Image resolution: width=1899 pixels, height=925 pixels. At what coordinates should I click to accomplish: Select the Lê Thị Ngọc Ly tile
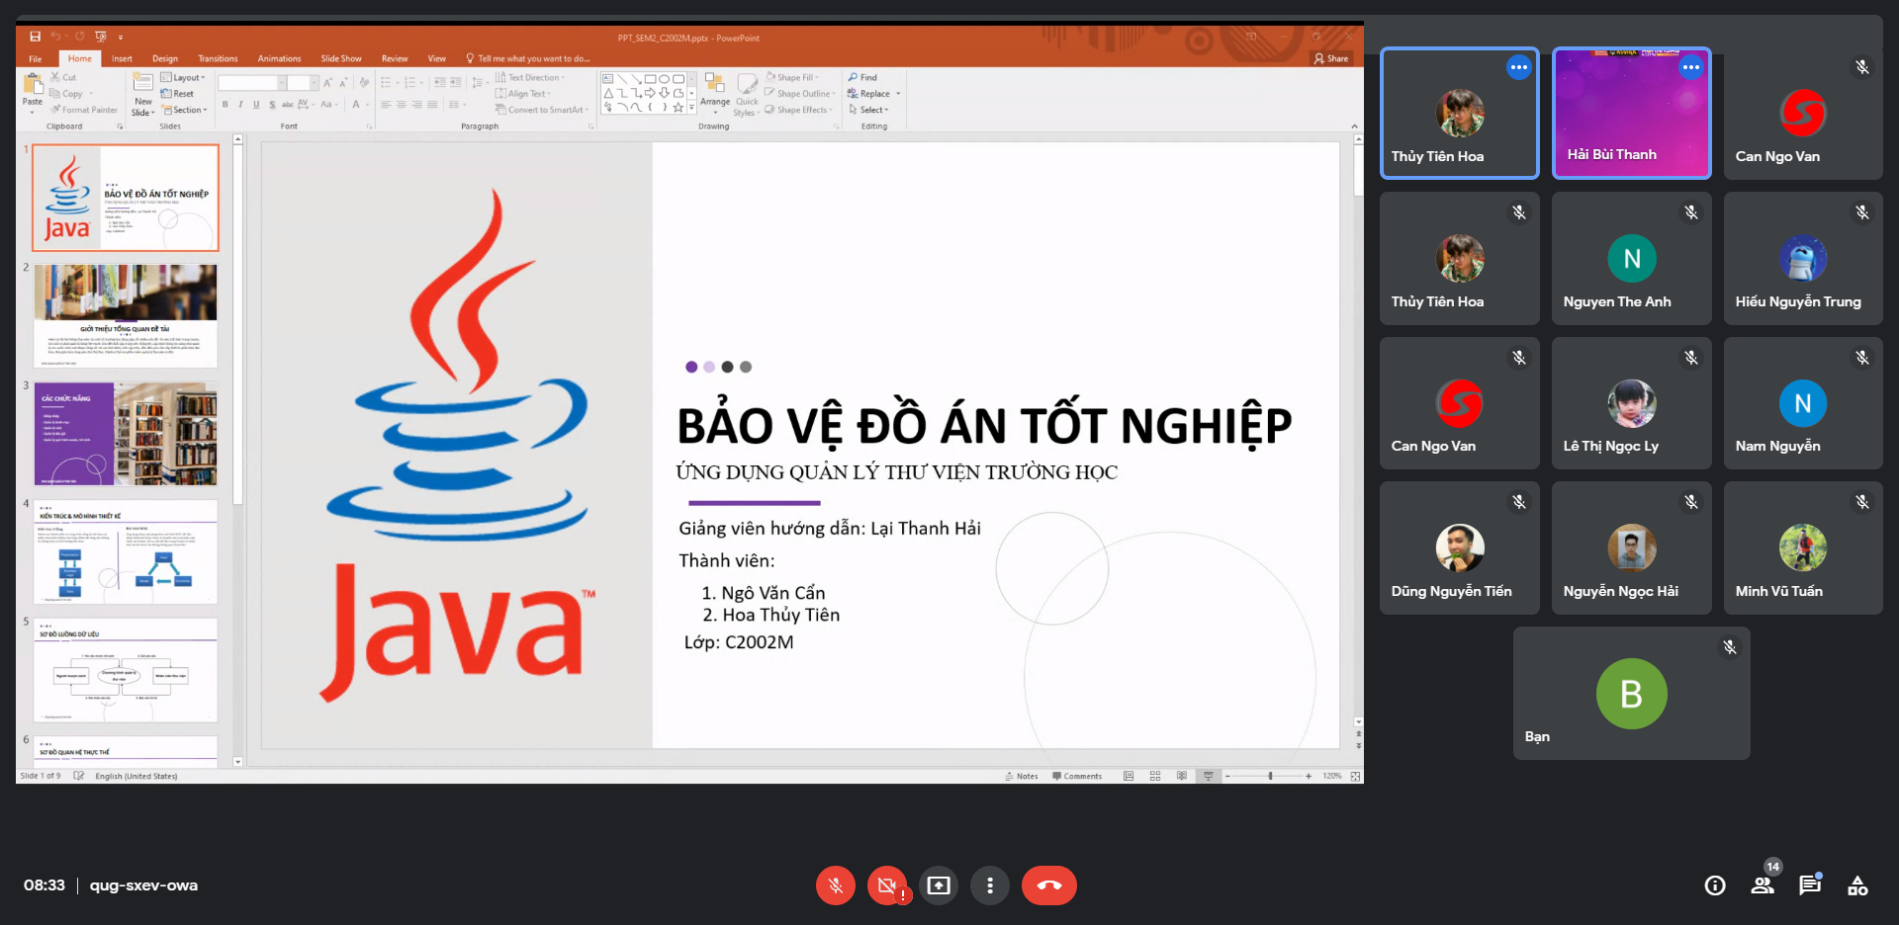1631,403
